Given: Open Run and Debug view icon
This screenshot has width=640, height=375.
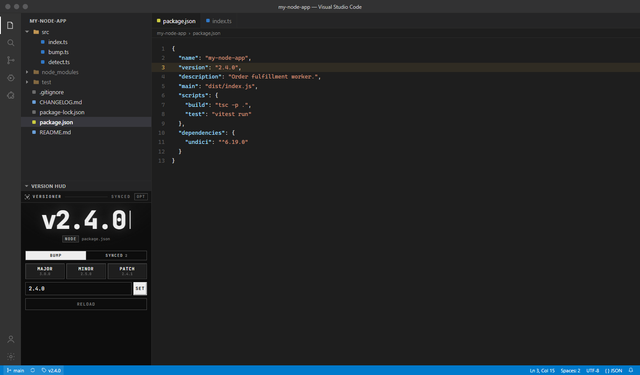Looking at the screenshot, I should [10, 78].
